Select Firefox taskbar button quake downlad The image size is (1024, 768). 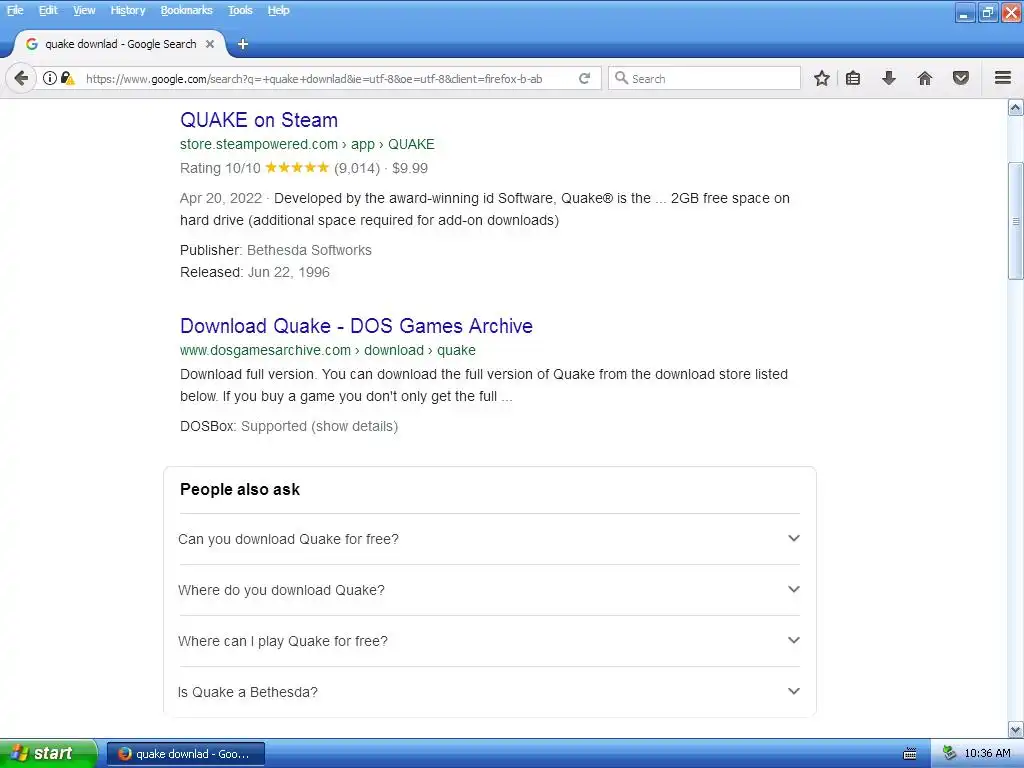(x=186, y=754)
